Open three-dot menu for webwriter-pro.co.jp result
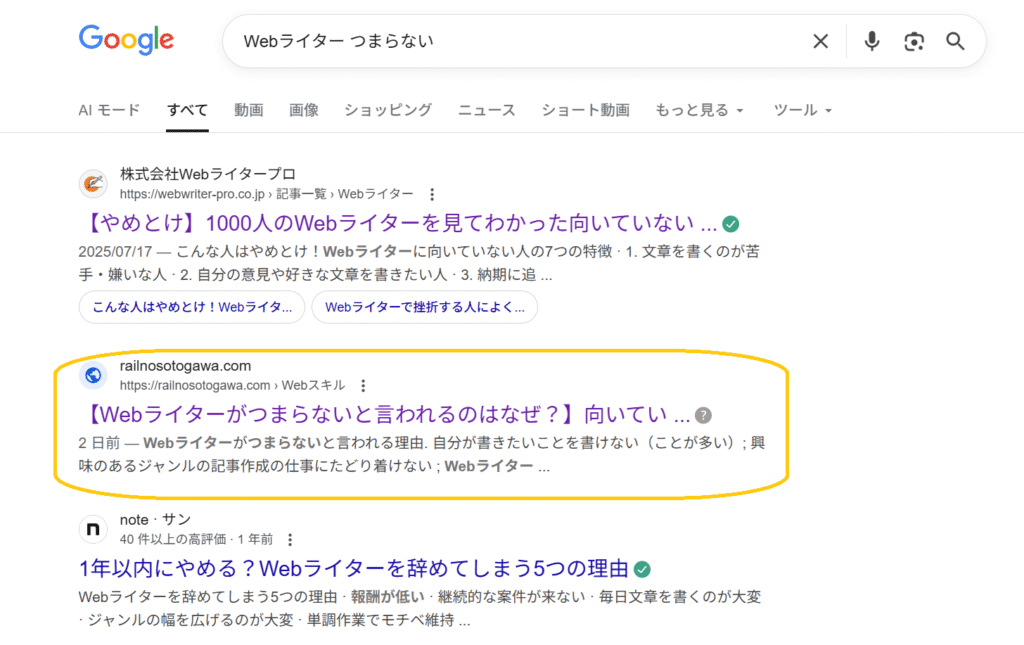1024x645 pixels. point(432,194)
